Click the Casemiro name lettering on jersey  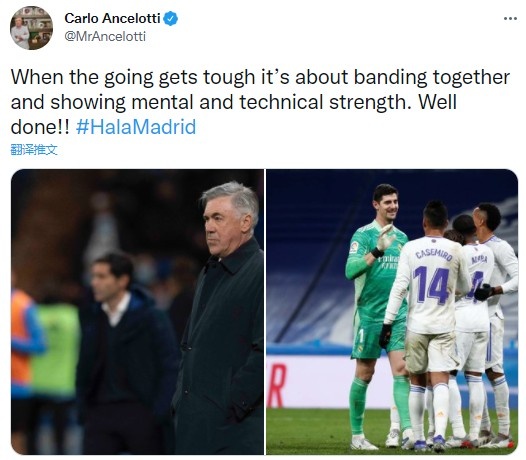click(x=434, y=255)
